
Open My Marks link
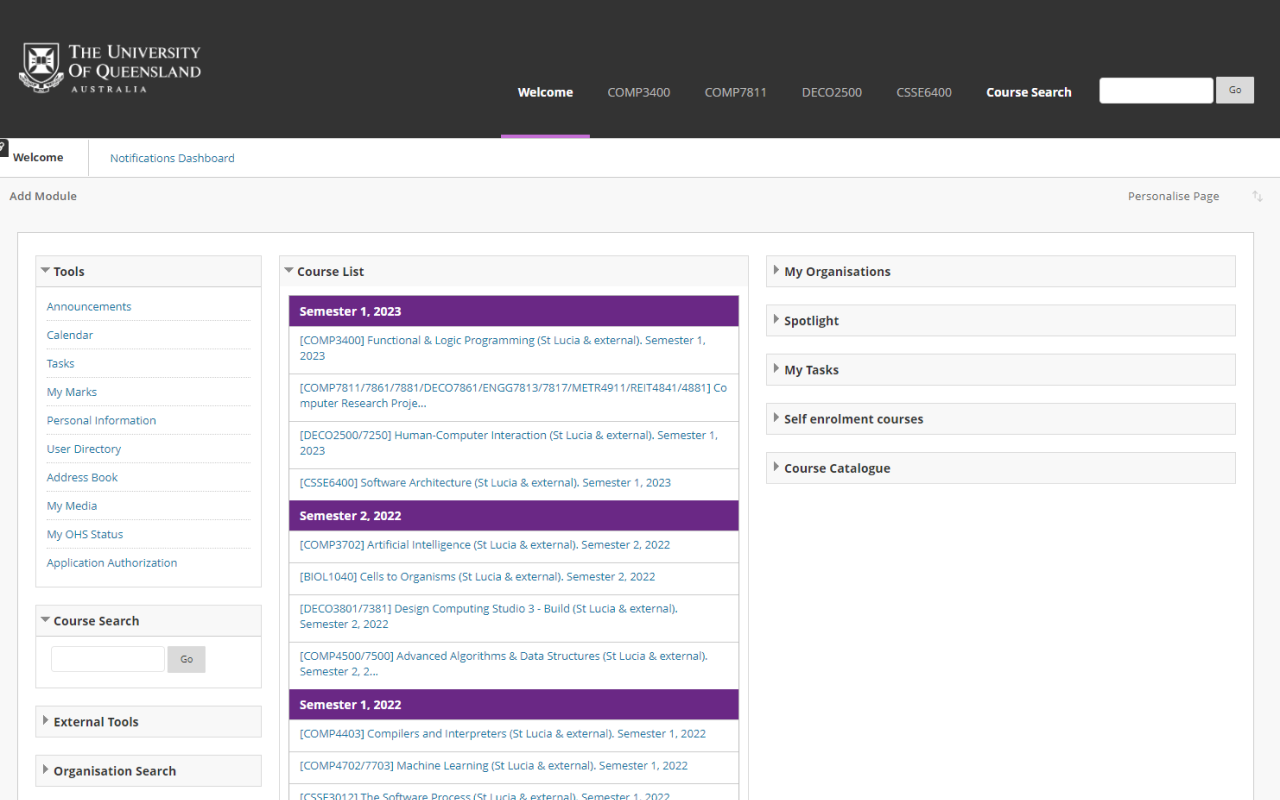pos(72,392)
